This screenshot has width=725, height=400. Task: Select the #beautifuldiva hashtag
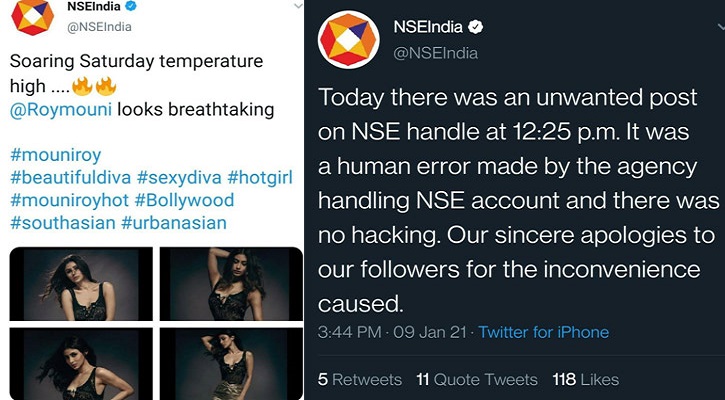70,178
